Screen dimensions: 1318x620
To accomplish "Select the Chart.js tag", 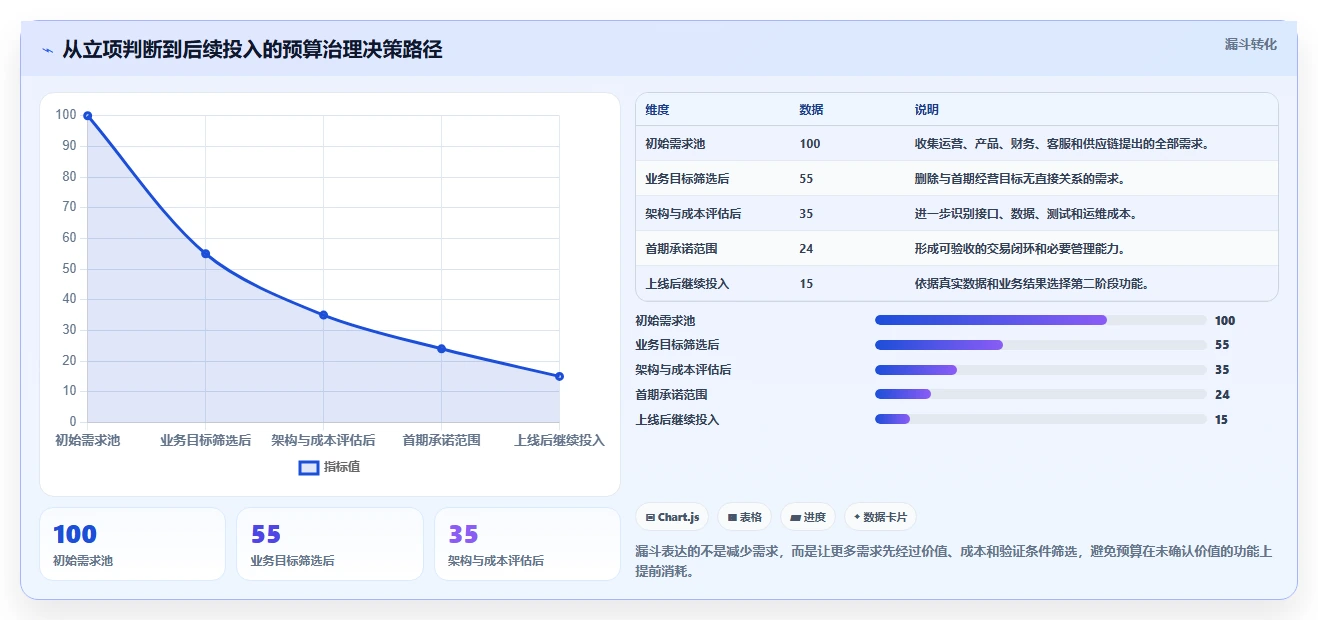I will [672, 517].
